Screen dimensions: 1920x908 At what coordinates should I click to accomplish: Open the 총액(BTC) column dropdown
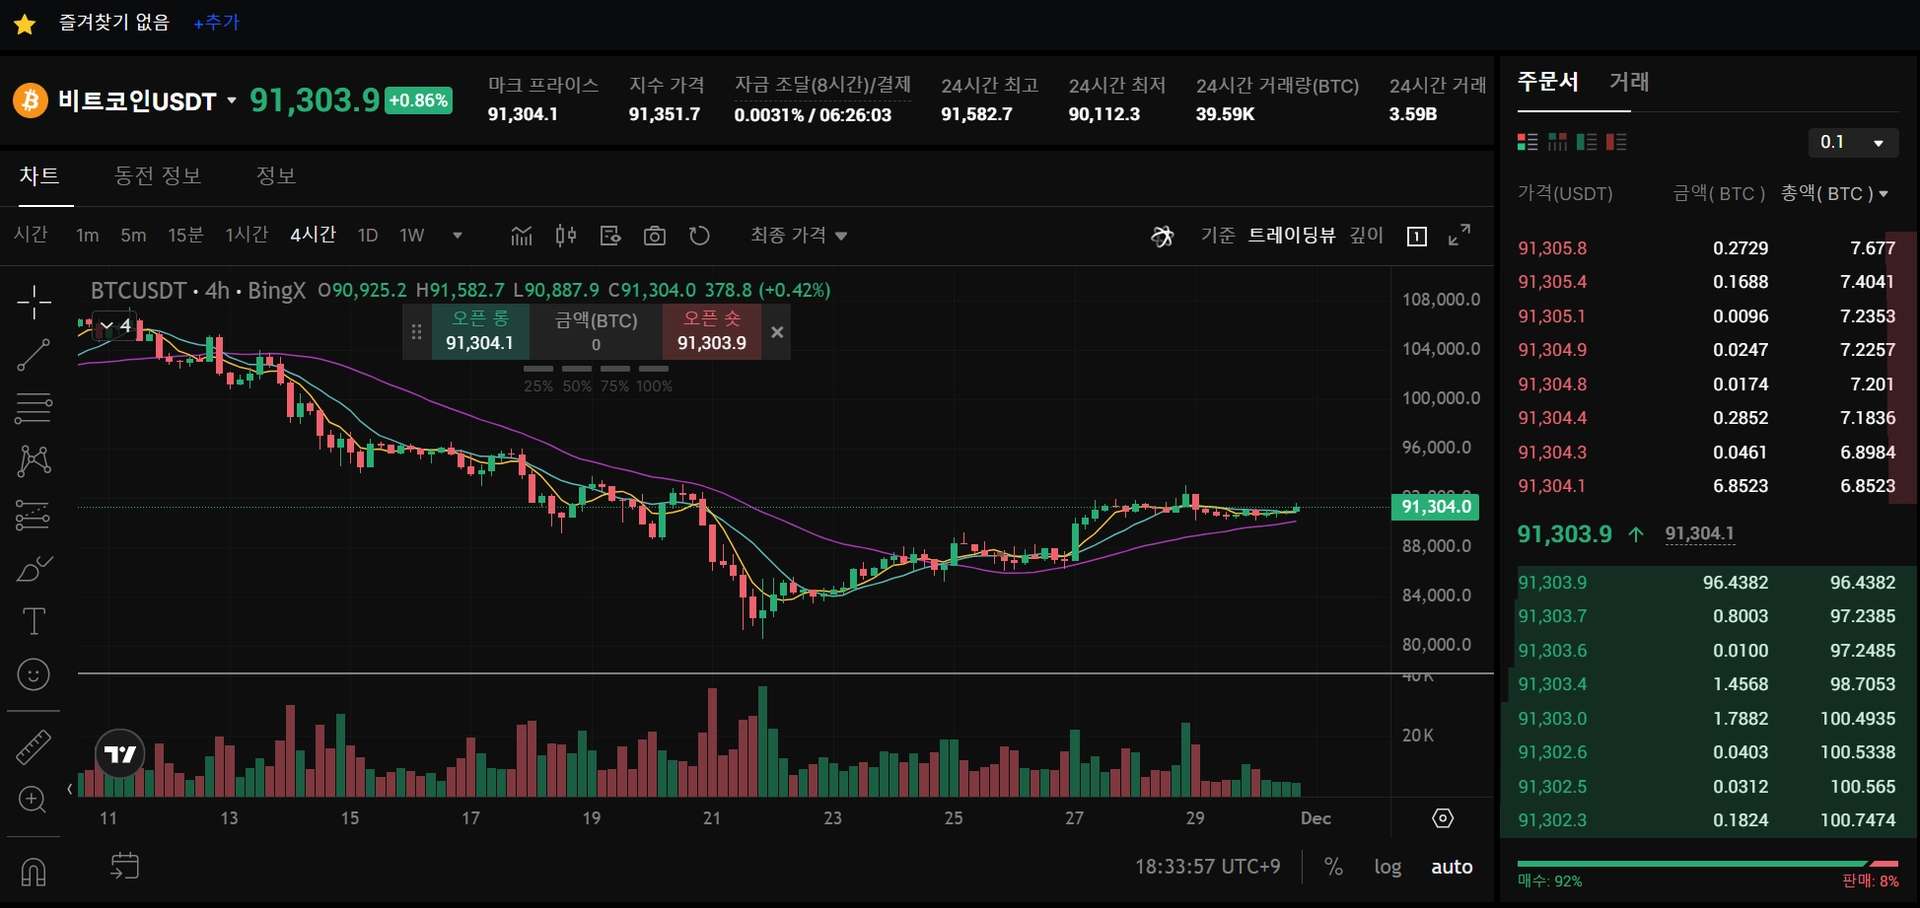[1834, 193]
